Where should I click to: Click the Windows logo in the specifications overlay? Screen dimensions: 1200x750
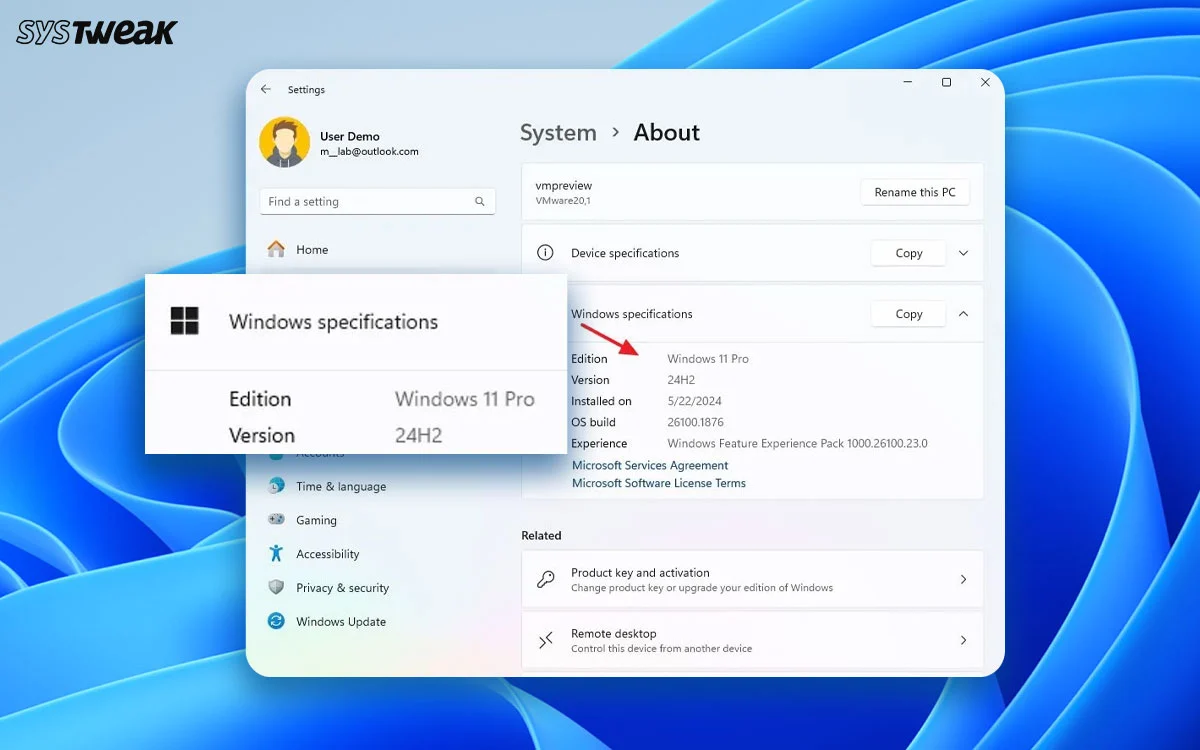tap(184, 321)
